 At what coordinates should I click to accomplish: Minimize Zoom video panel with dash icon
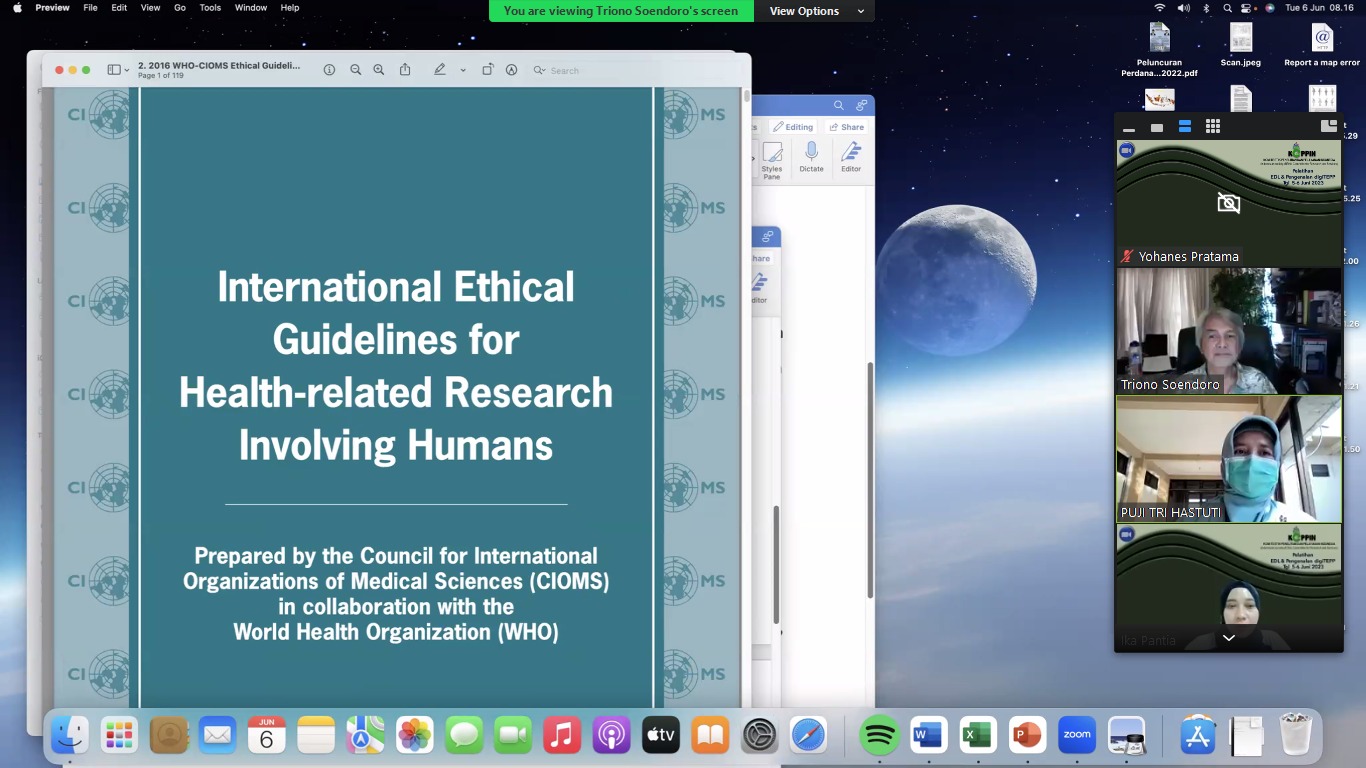1129,128
